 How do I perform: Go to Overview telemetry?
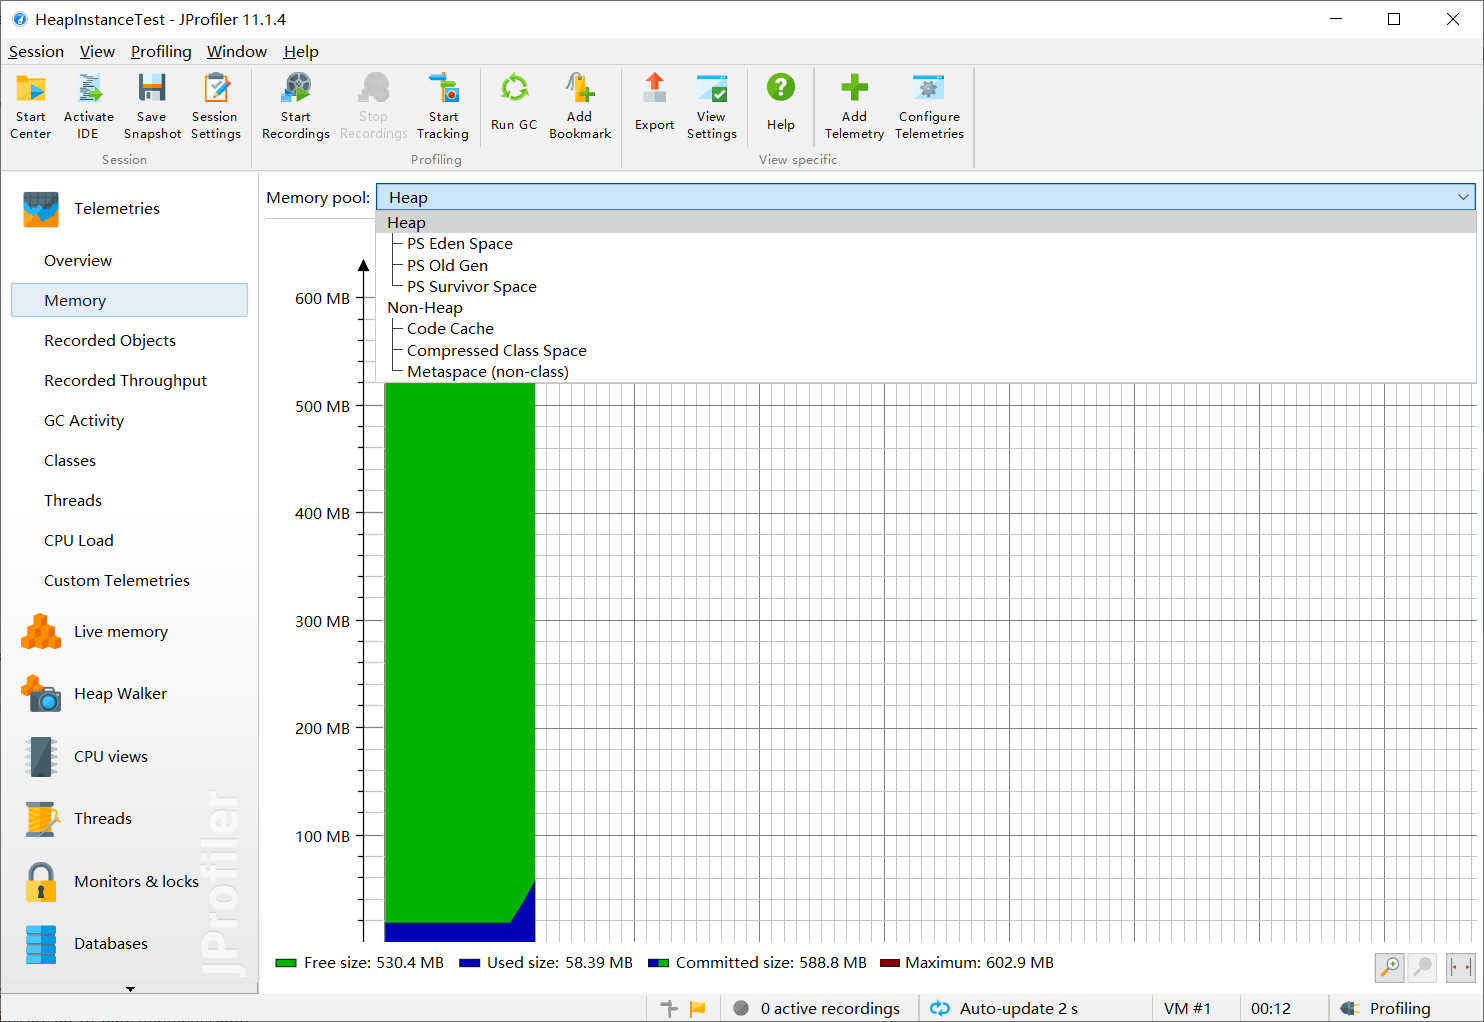(129, 260)
